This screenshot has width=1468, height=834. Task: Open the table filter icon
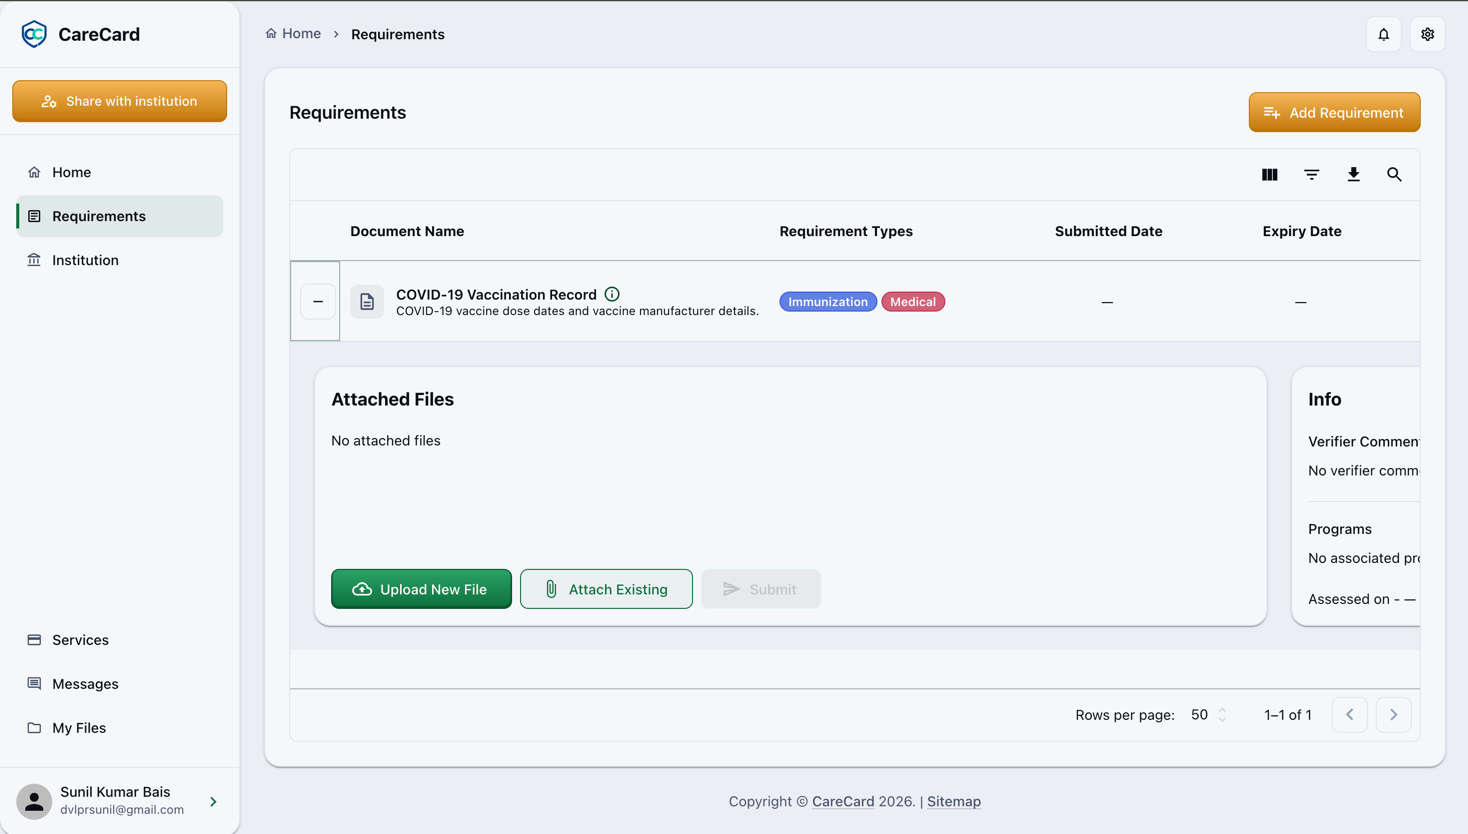tap(1312, 175)
